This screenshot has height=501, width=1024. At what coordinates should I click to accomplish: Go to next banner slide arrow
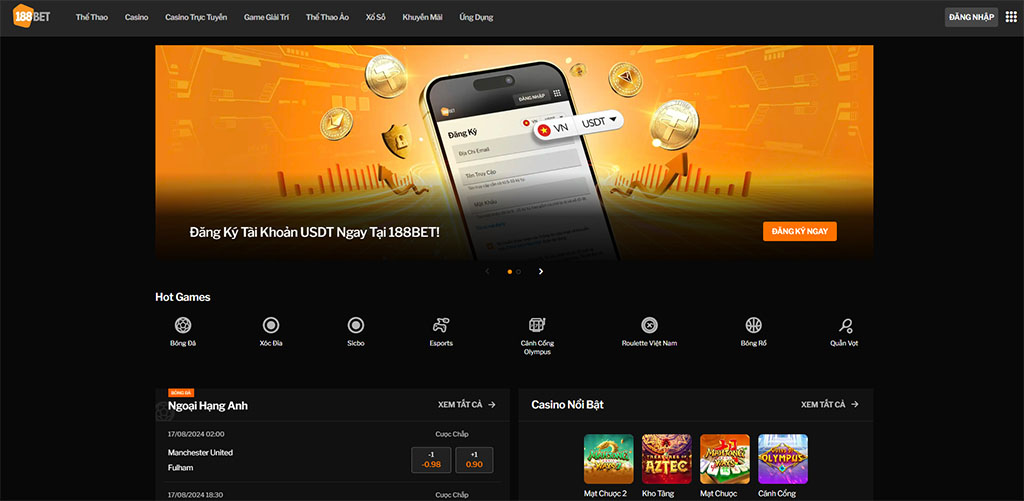pos(541,271)
